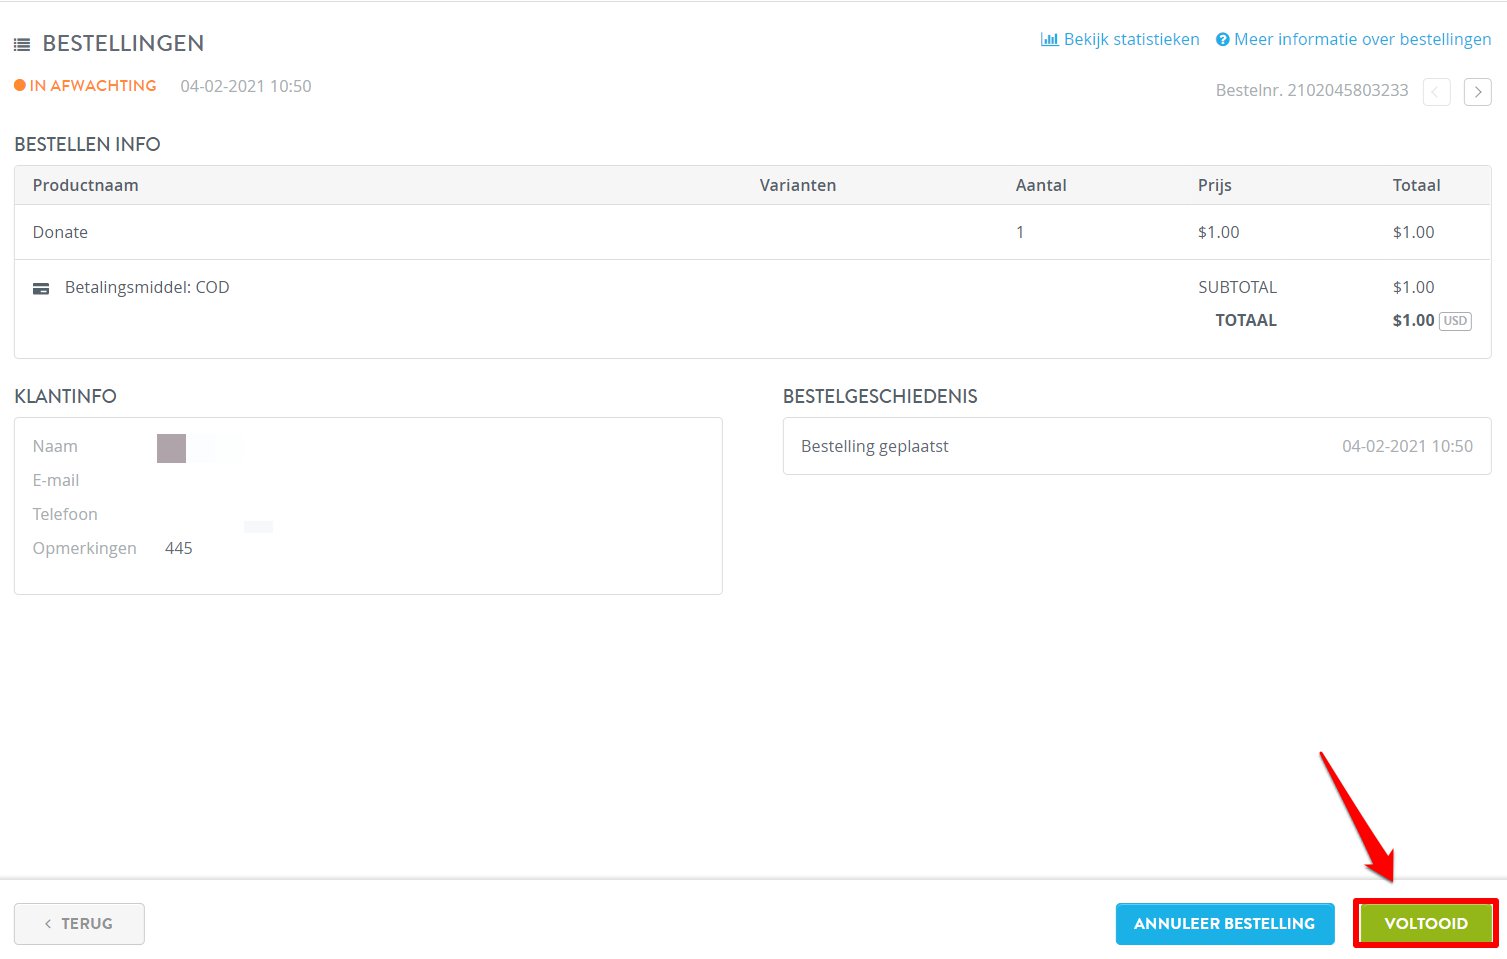Click the orders list icon beside BESTELLINGEN
1507x959 pixels.
tap(22, 45)
